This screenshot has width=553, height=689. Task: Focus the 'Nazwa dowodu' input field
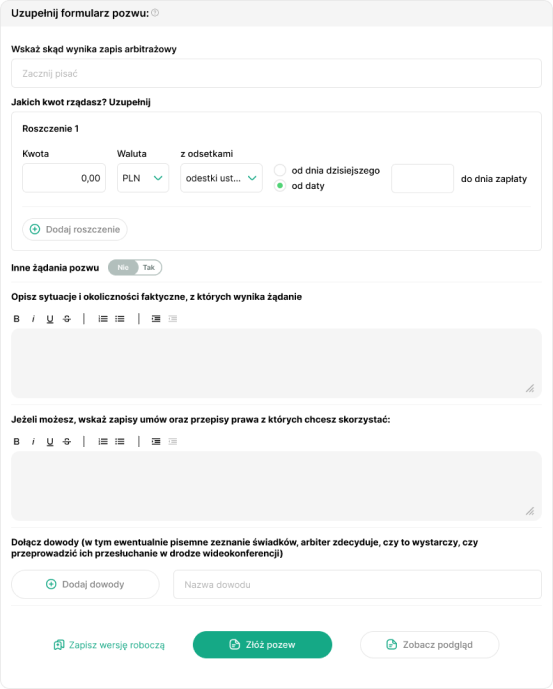[x=357, y=584]
